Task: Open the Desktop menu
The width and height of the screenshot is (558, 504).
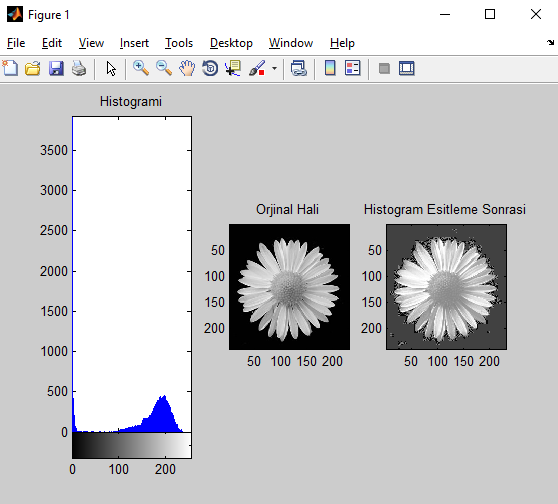Action: pos(231,43)
